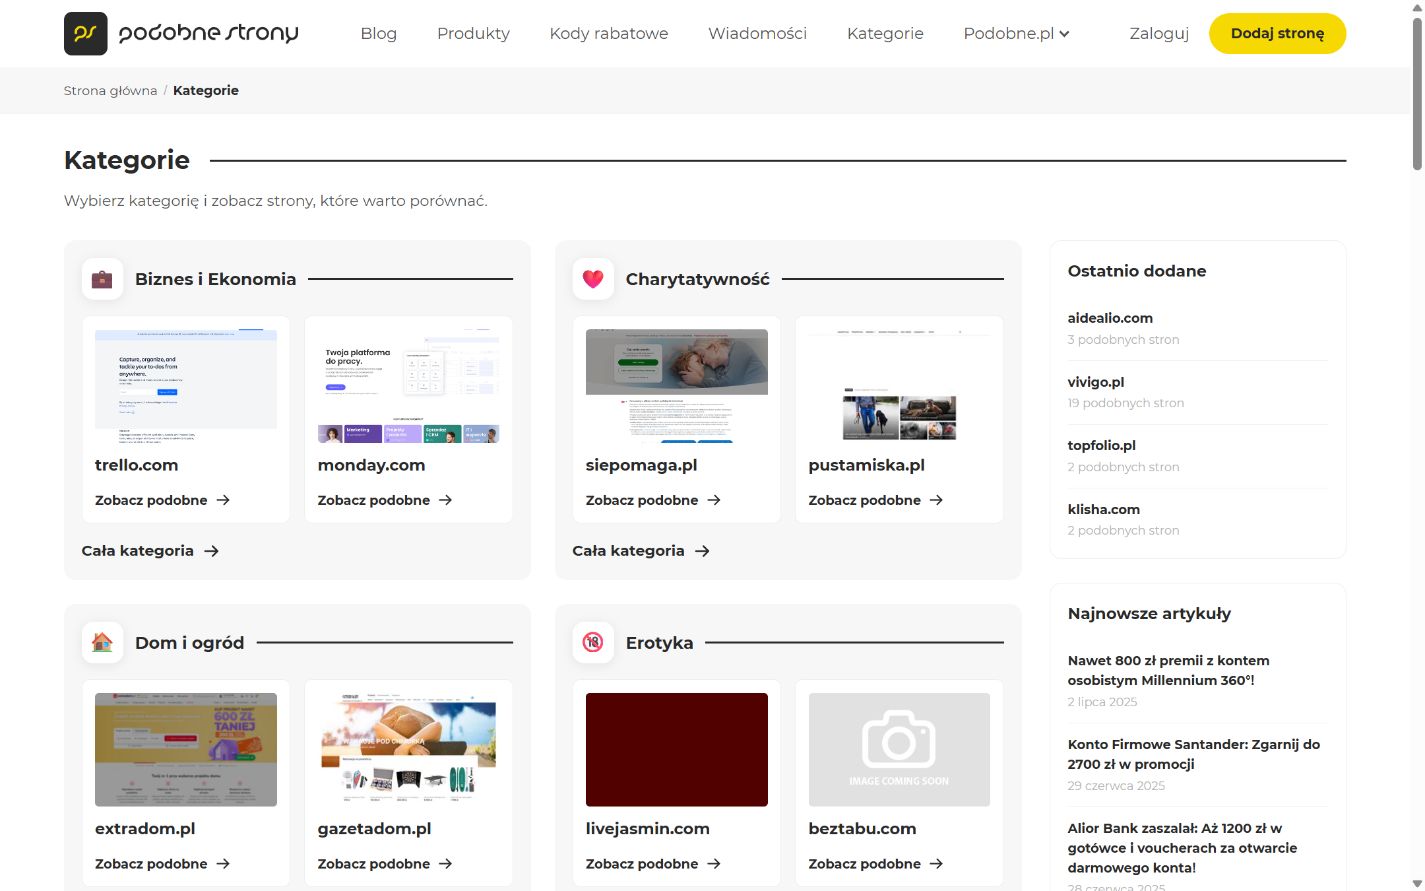Screen dimensions: 1425x891
Task: Open the livejasmin.com dark red thumbnail
Action: pyautogui.click(x=677, y=750)
